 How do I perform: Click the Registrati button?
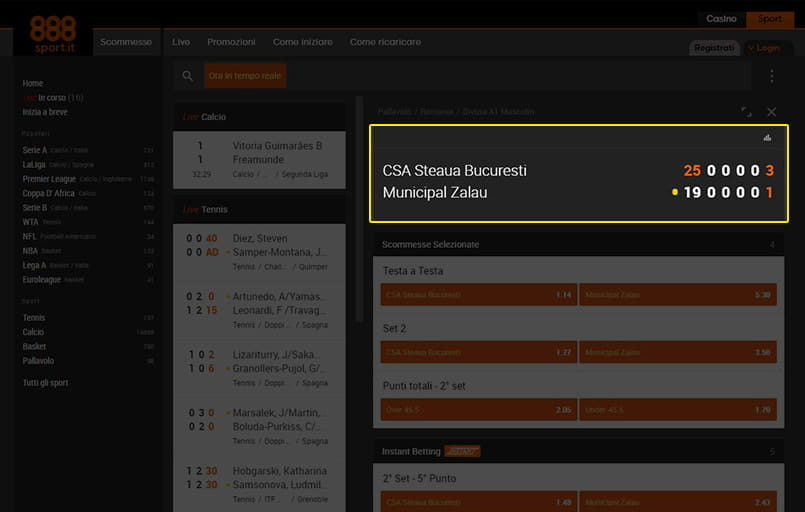click(x=714, y=48)
